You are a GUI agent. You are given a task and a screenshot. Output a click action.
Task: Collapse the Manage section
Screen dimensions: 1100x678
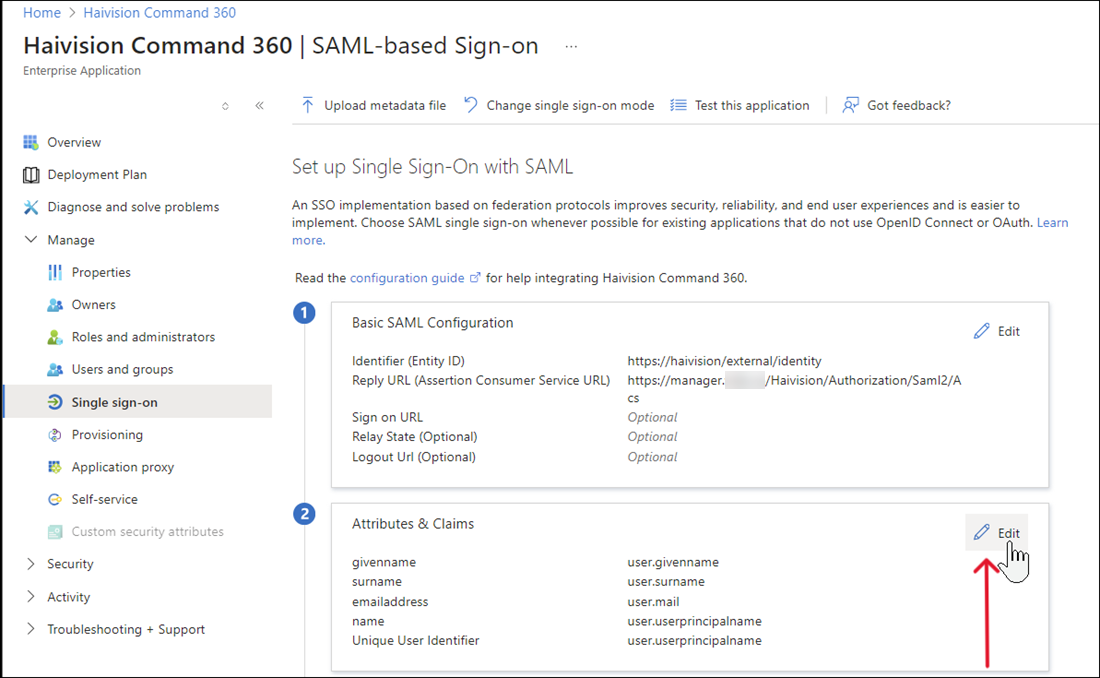30,239
